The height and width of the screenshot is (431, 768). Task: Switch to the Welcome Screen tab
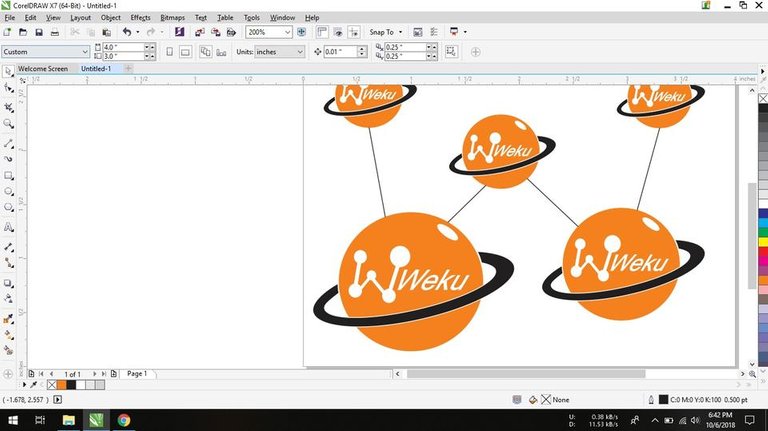pos(43,69)
